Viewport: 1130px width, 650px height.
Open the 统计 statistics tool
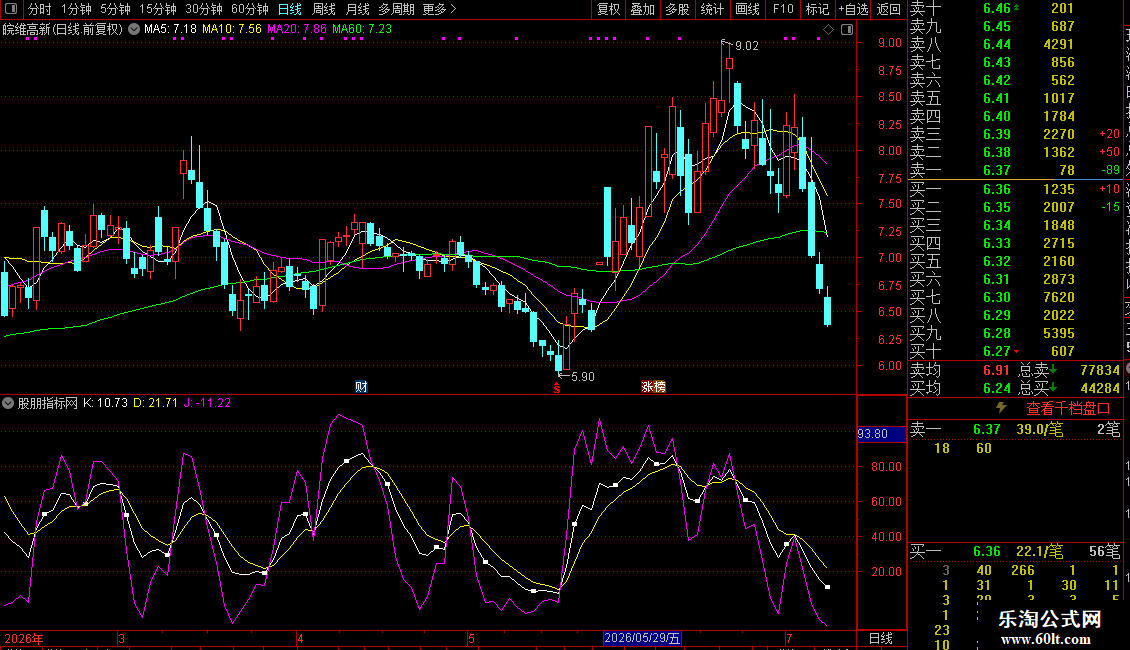[x=712, y=9]
